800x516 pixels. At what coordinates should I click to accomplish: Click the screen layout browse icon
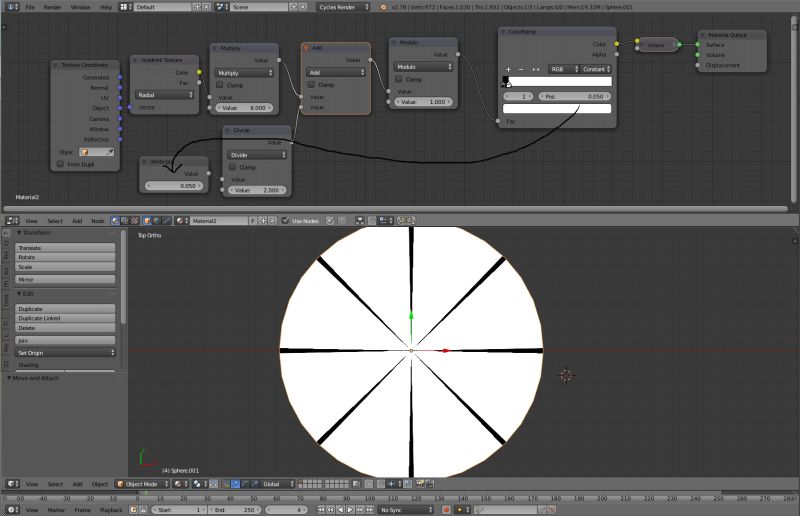click(x=126, y=7)
